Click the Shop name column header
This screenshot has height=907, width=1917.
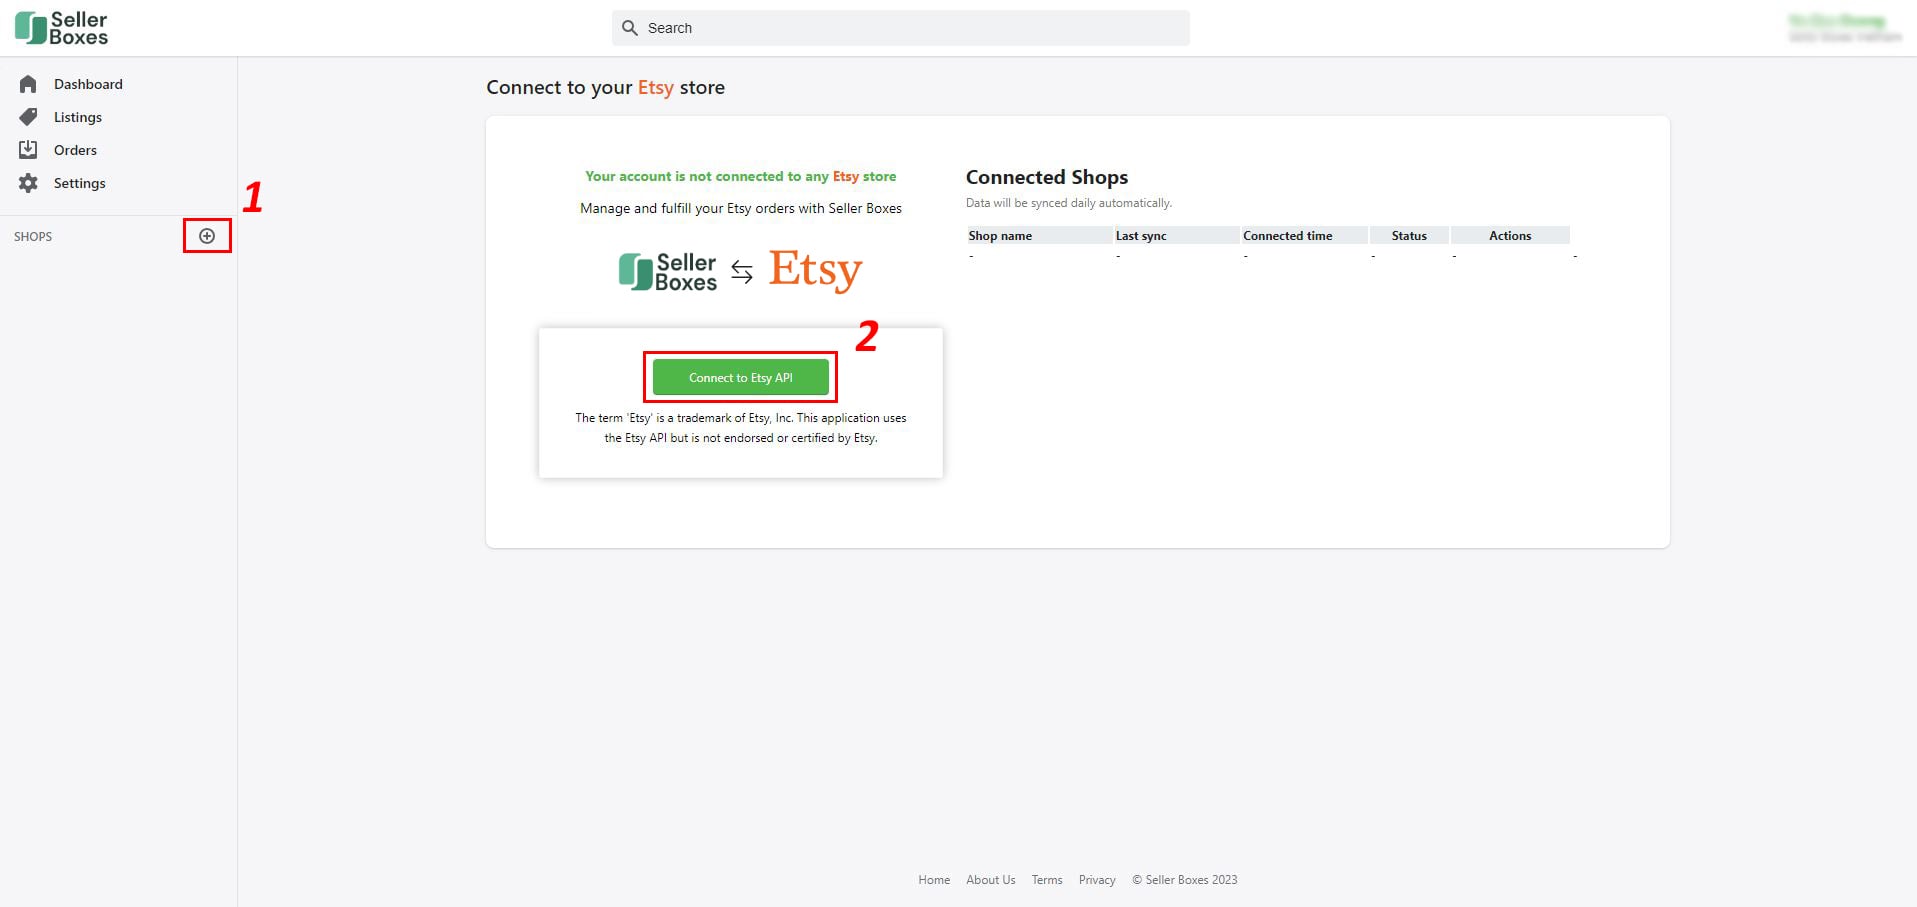(x=1000, y=235)
